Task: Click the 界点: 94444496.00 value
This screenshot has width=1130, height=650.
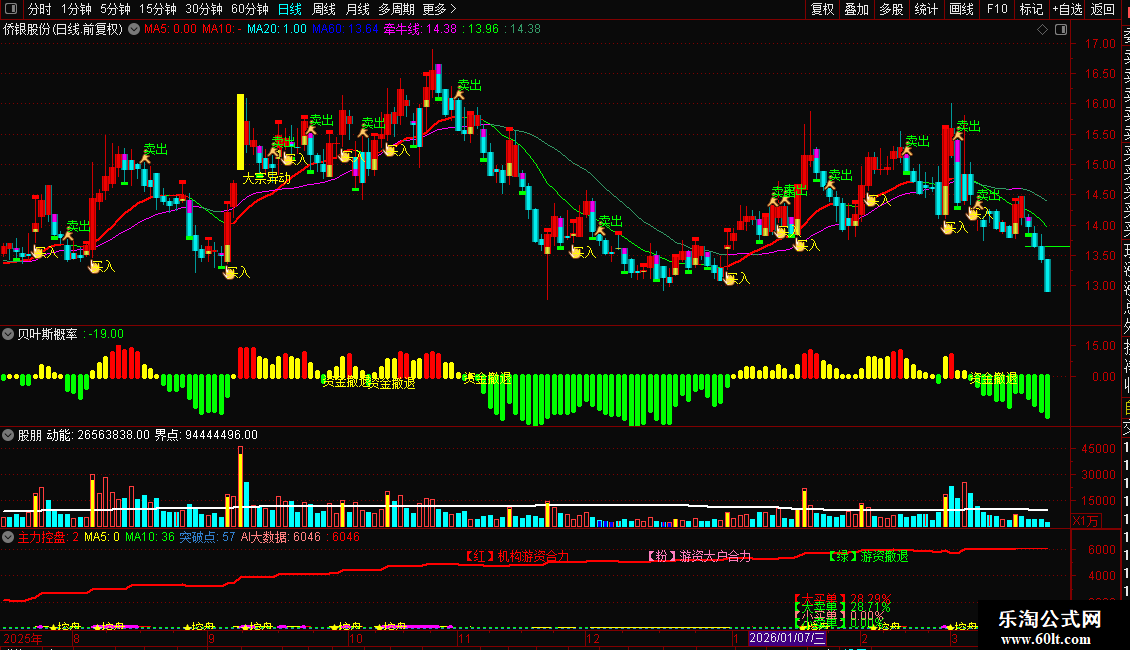Action: click(206, 435)
